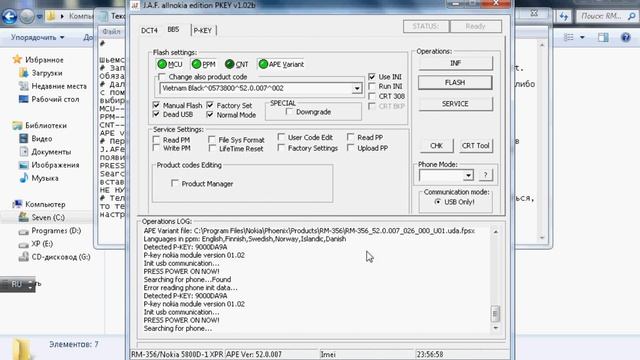Click SERVICE operation button
This screenshot has width=640, height=360.
pos(455,104)
